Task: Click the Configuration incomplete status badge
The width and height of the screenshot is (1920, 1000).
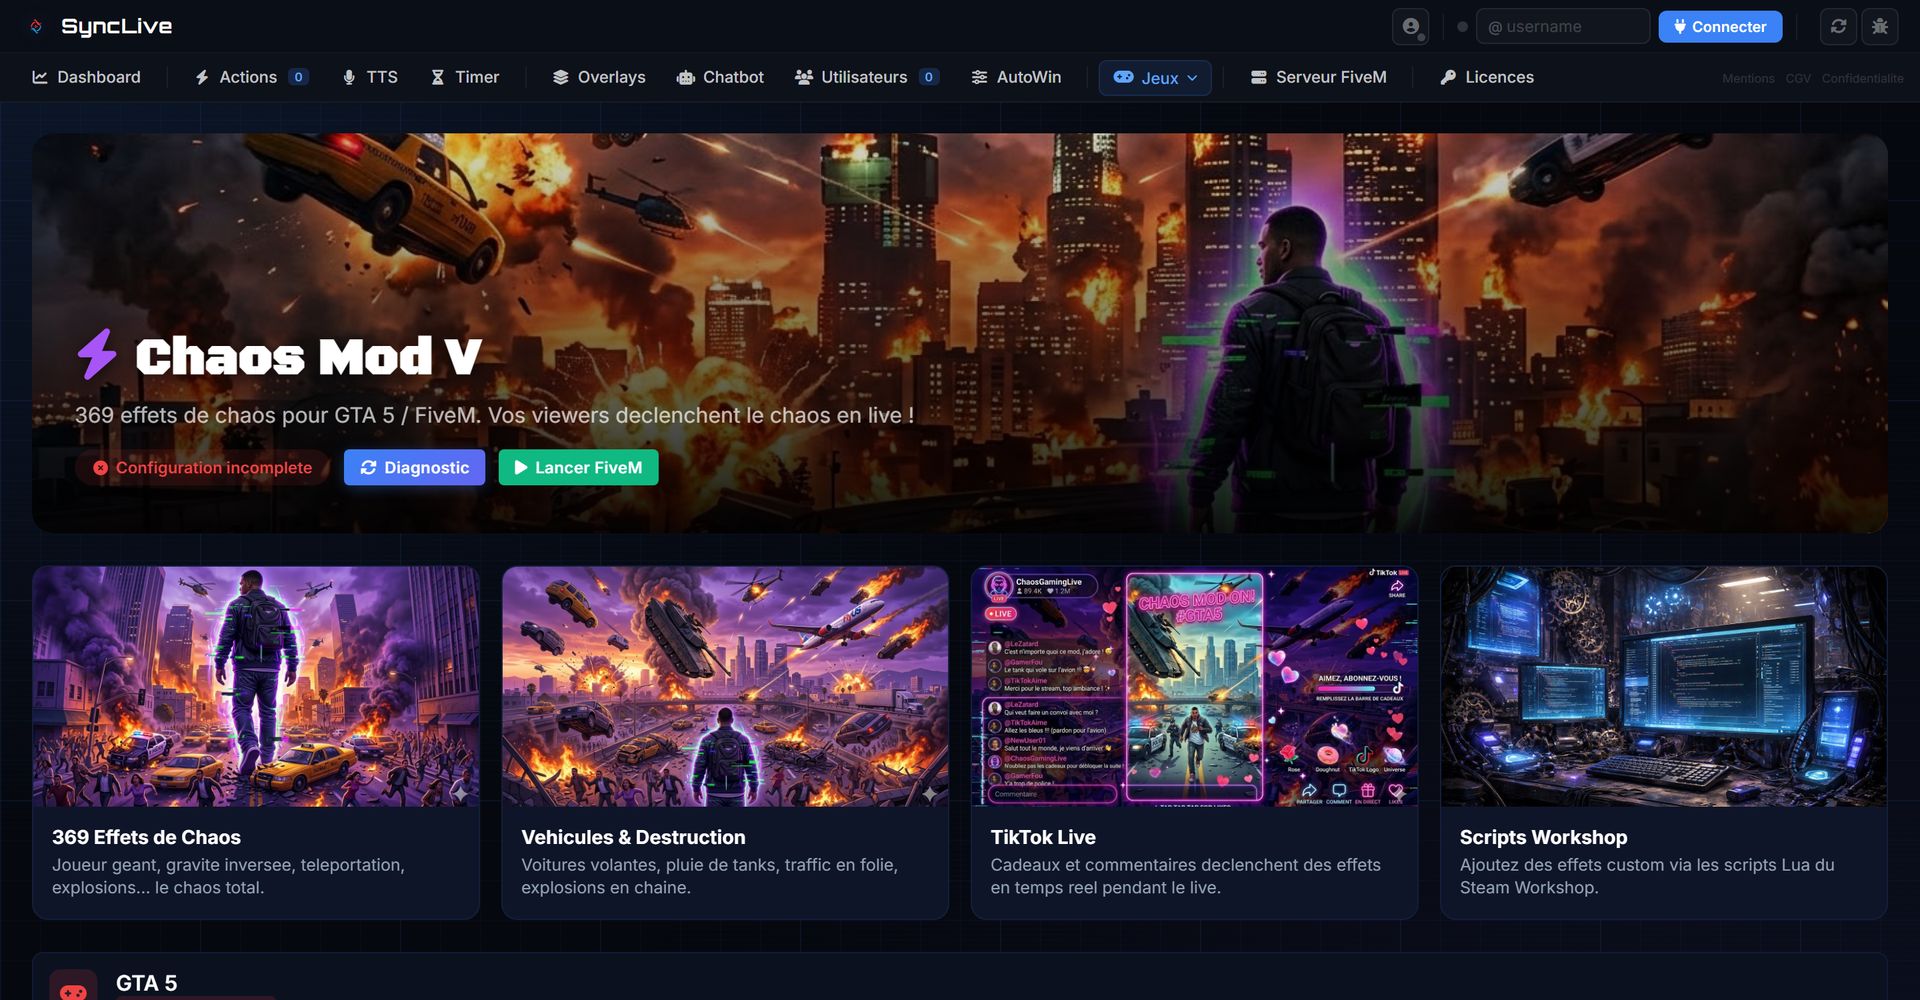Action: 202,468
